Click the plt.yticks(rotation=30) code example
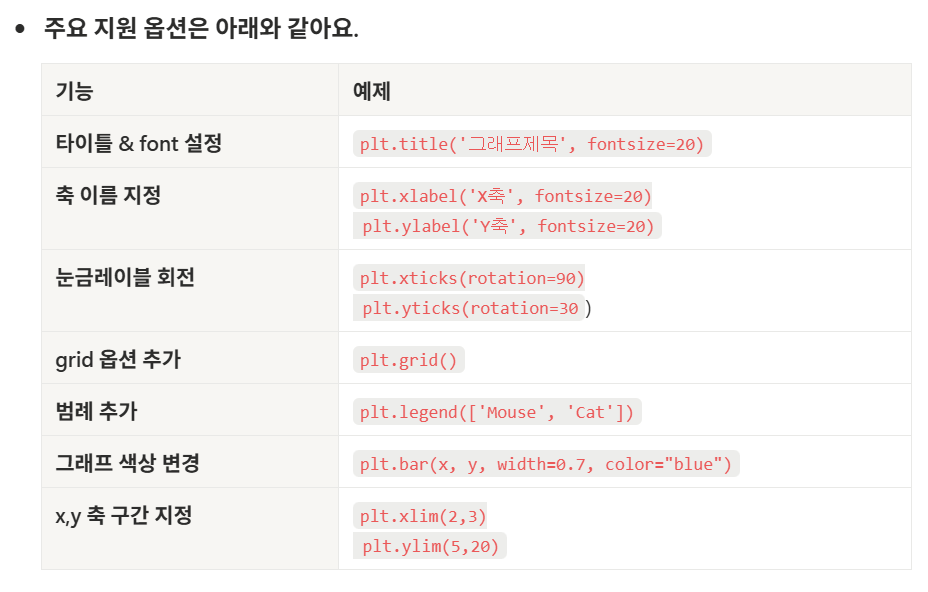This screenshot has height=592, width=928. click(x=470, y=308)
